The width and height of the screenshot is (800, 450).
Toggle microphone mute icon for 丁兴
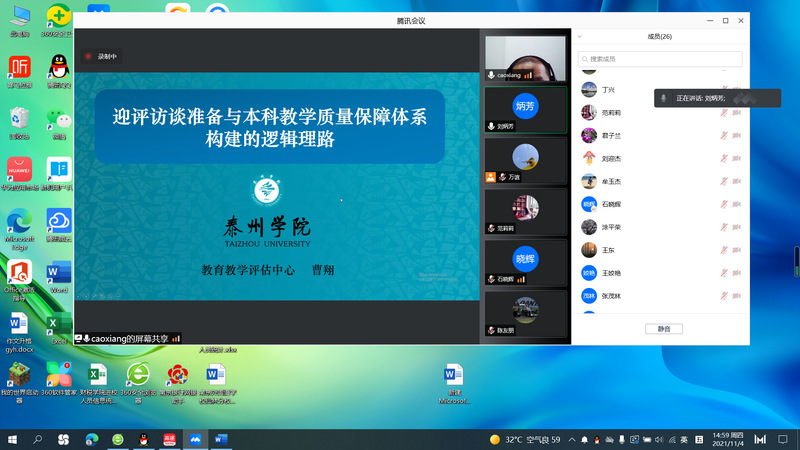click(x=724, y=90)
